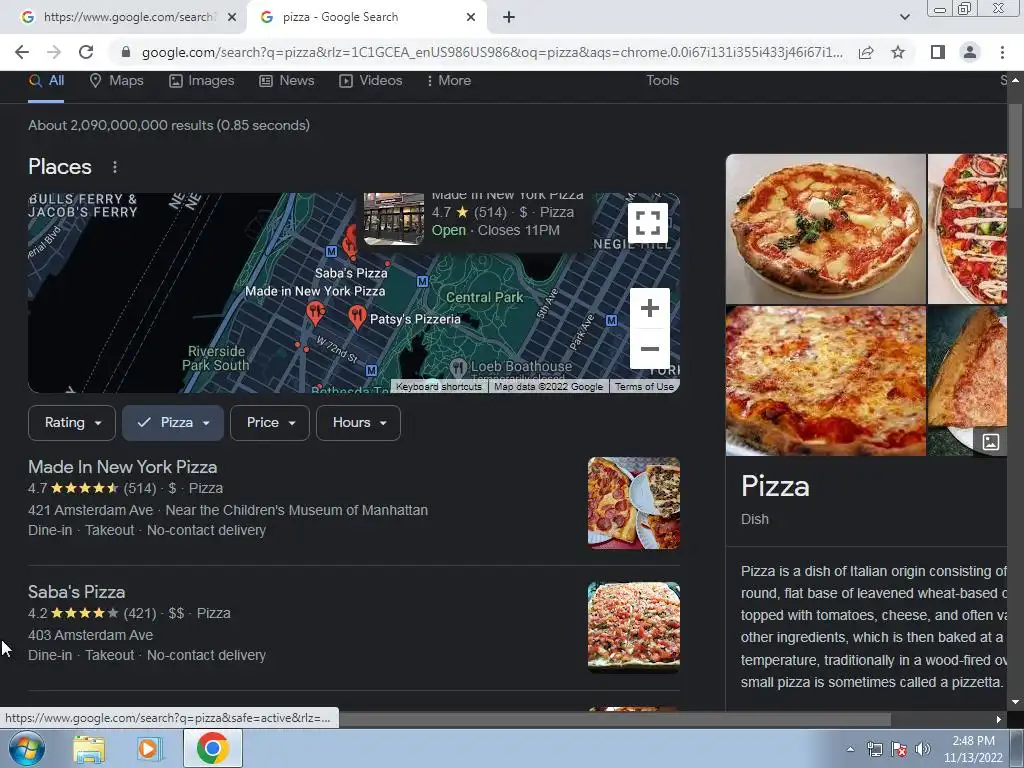1024x768 pixels.
Task: Open Places three-dot options menu
Action: tap(115, 167)
